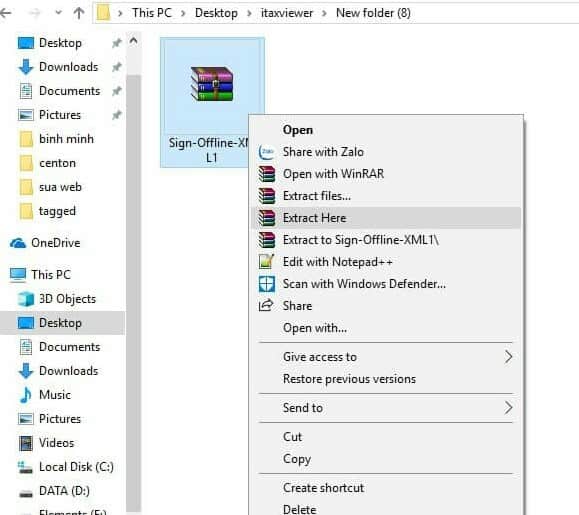Open Local Disk (C:) drive
The width and height of the screenshot is (579, 515).
(66, 467)
